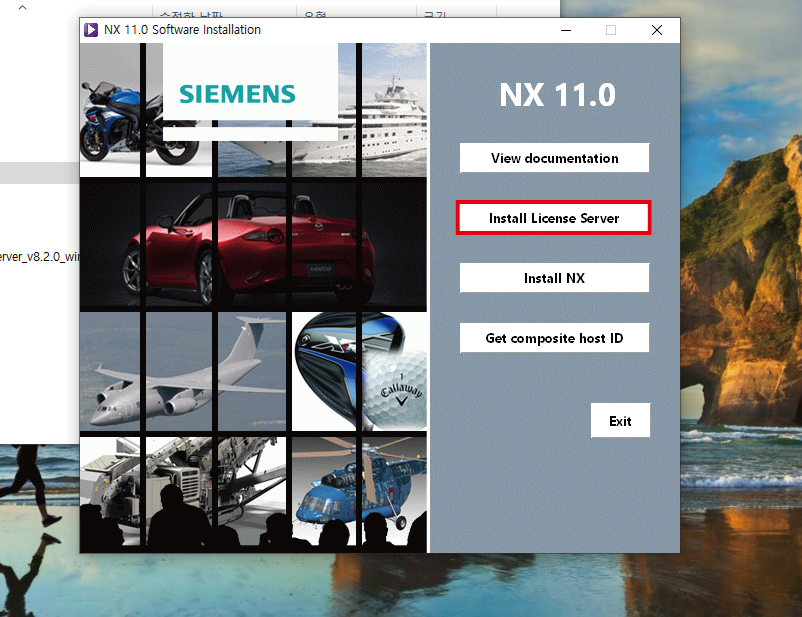Start the Install NX option
Image resolution: width=802 pixels, height=617 pixels.
pos(554,278)
